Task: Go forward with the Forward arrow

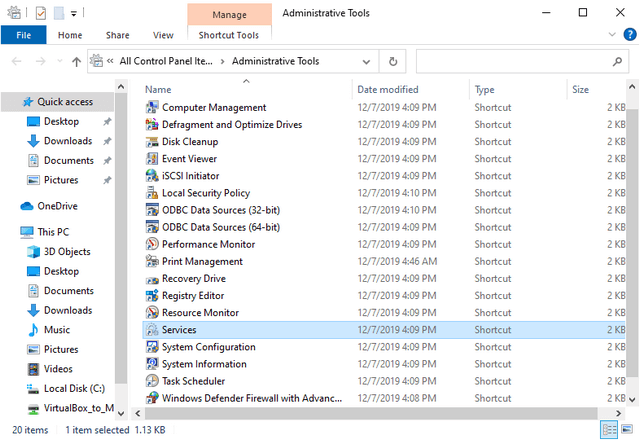Action: [x=40, y=62]
